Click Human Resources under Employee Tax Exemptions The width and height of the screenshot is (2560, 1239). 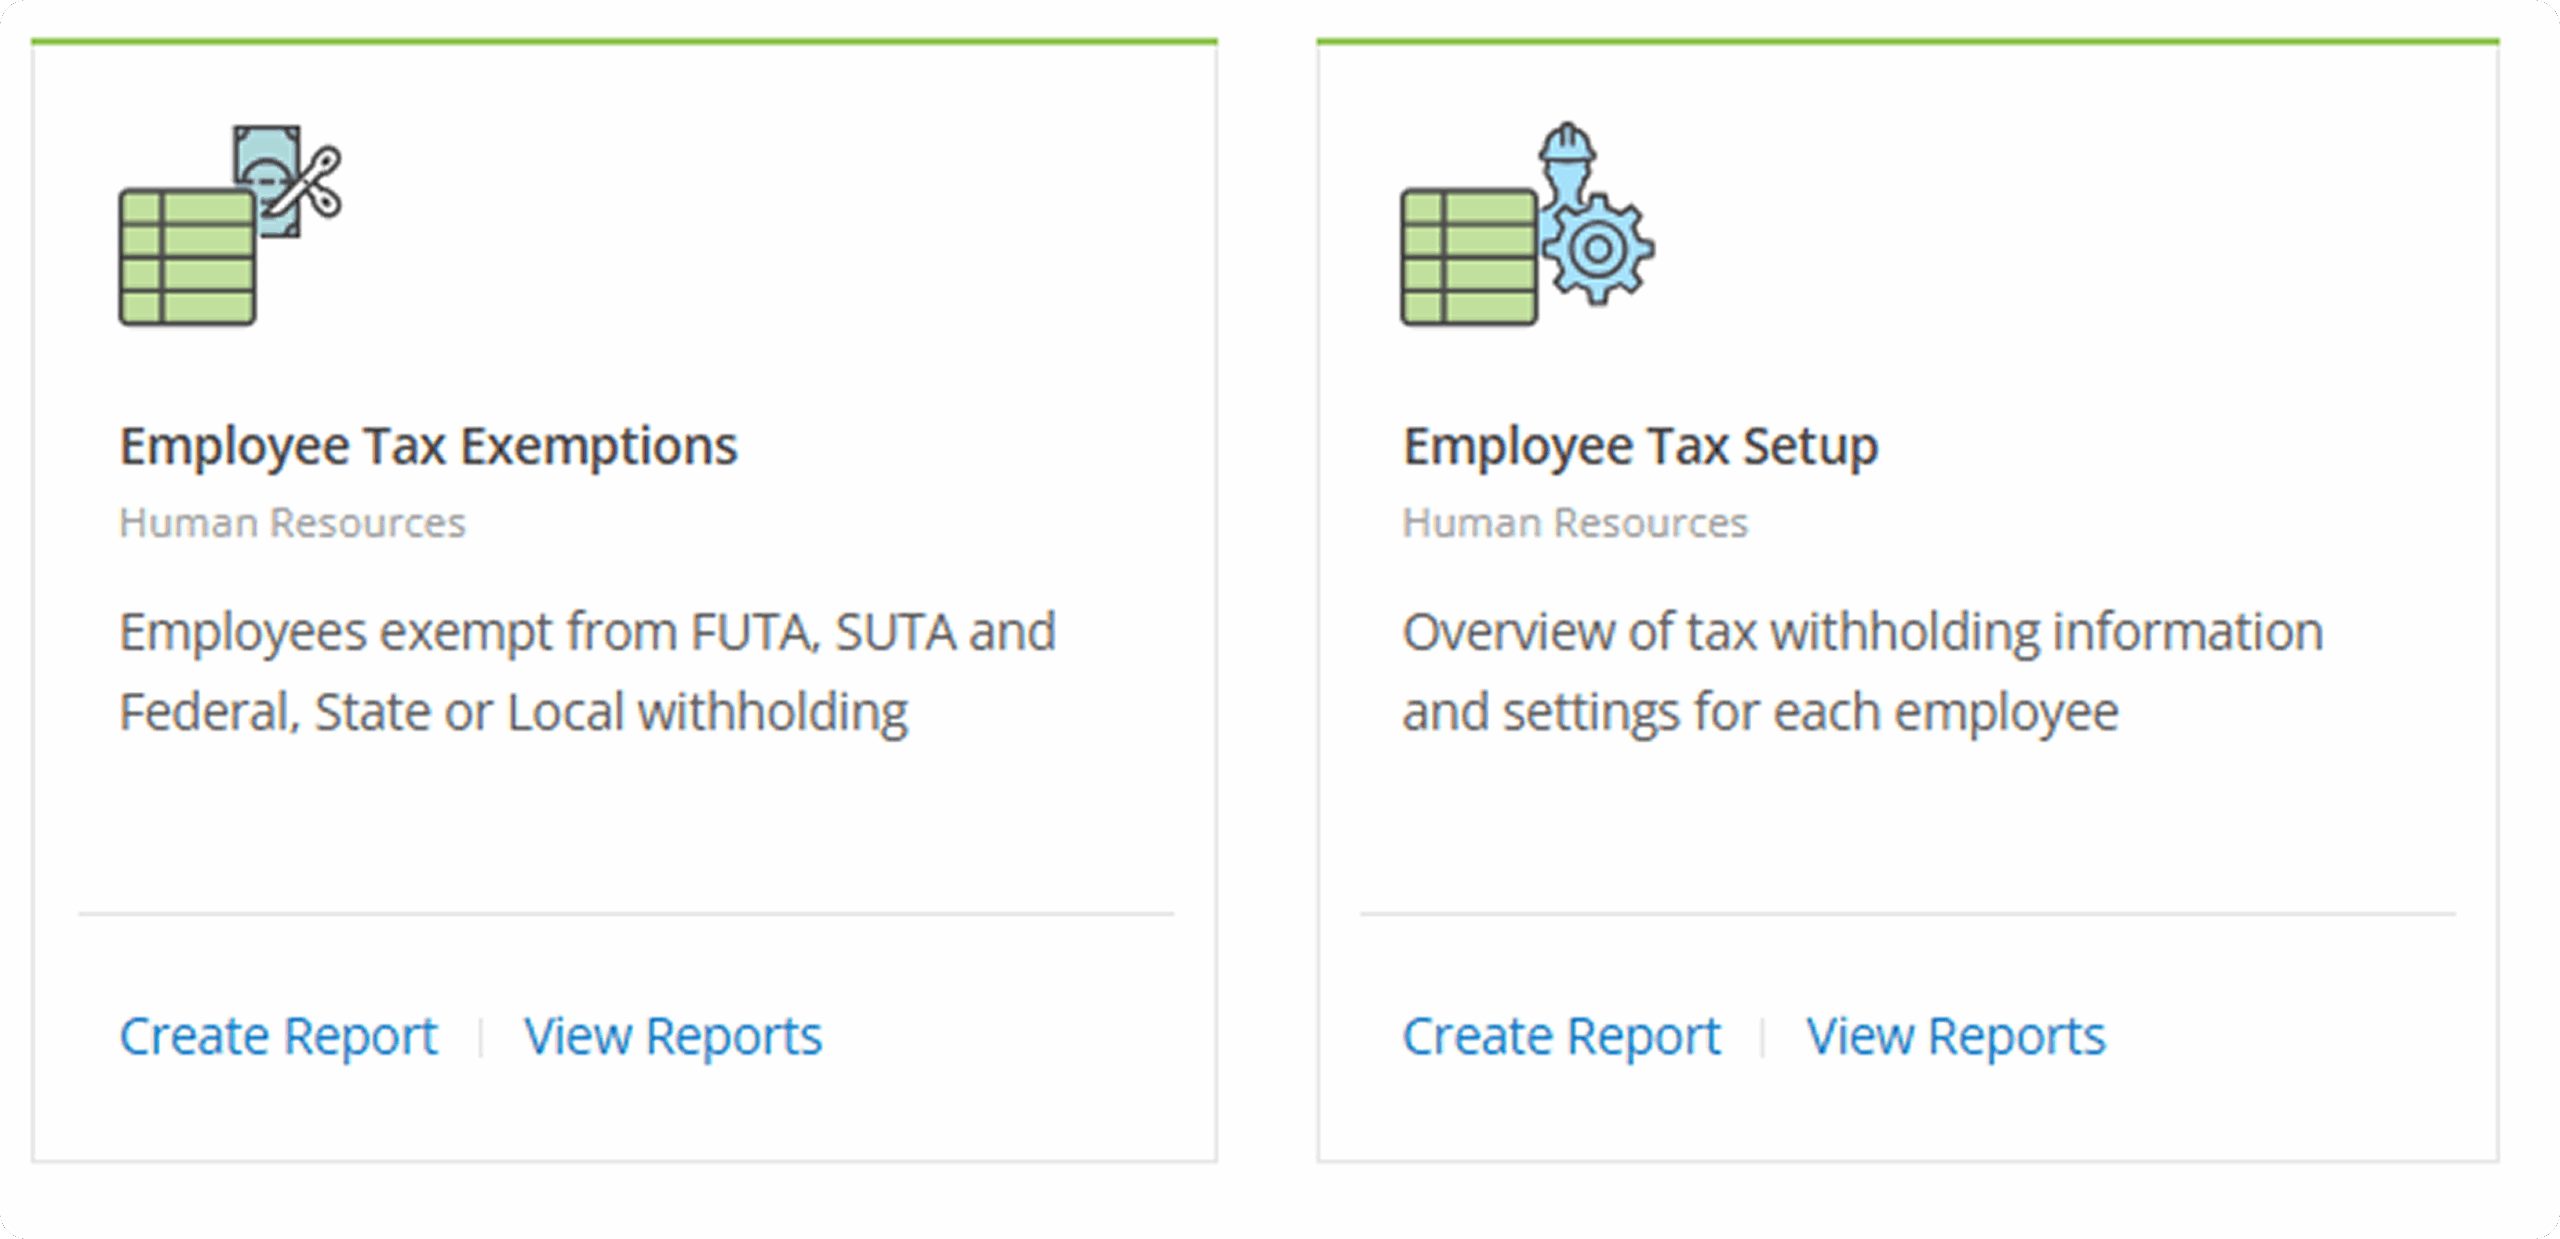pyautogui.click(x=292, y=523)
